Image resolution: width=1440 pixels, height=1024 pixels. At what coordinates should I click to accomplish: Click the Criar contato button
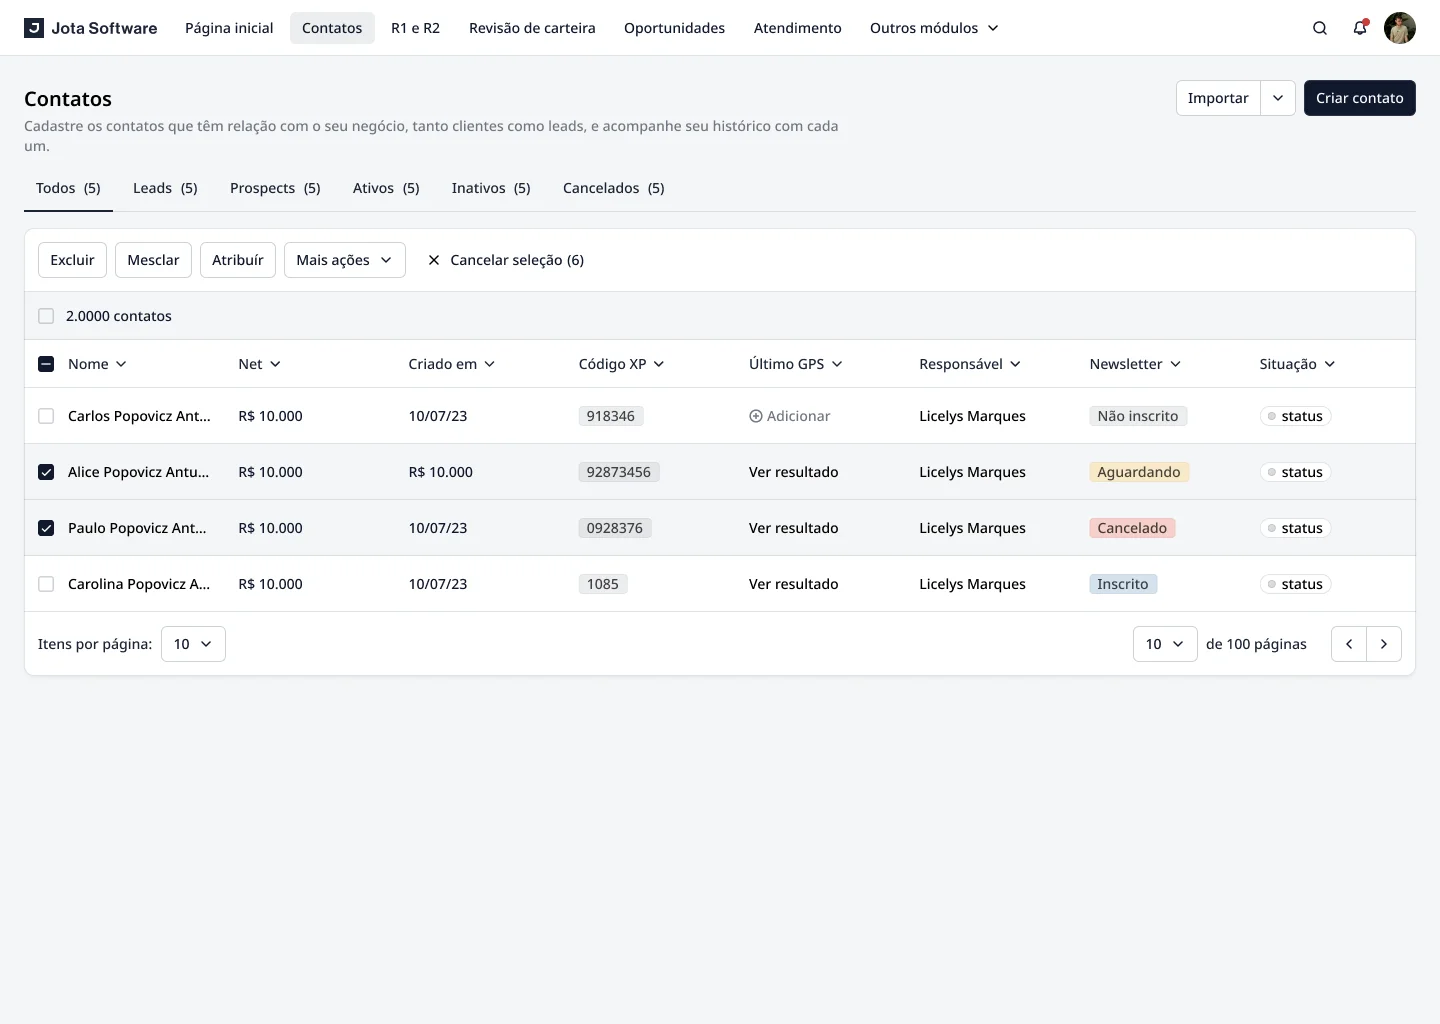click(1359, 98)
